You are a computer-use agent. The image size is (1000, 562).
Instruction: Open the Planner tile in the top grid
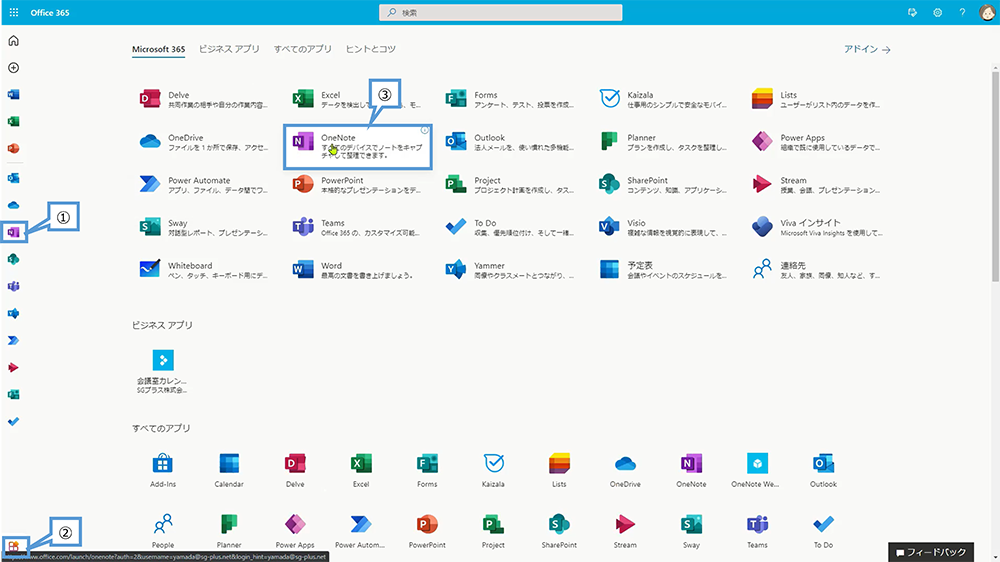(x=663, y=142)
